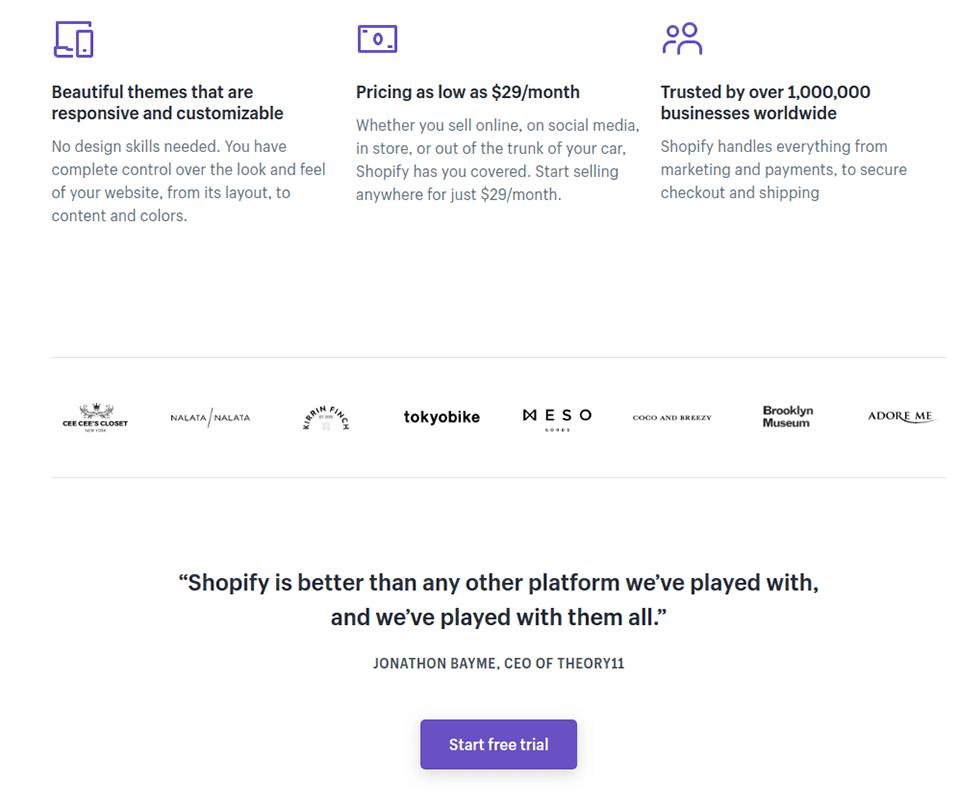Click the Brooklyn Museum logo
This screenshot has width=960, height=806.
(x=787, y=417)
